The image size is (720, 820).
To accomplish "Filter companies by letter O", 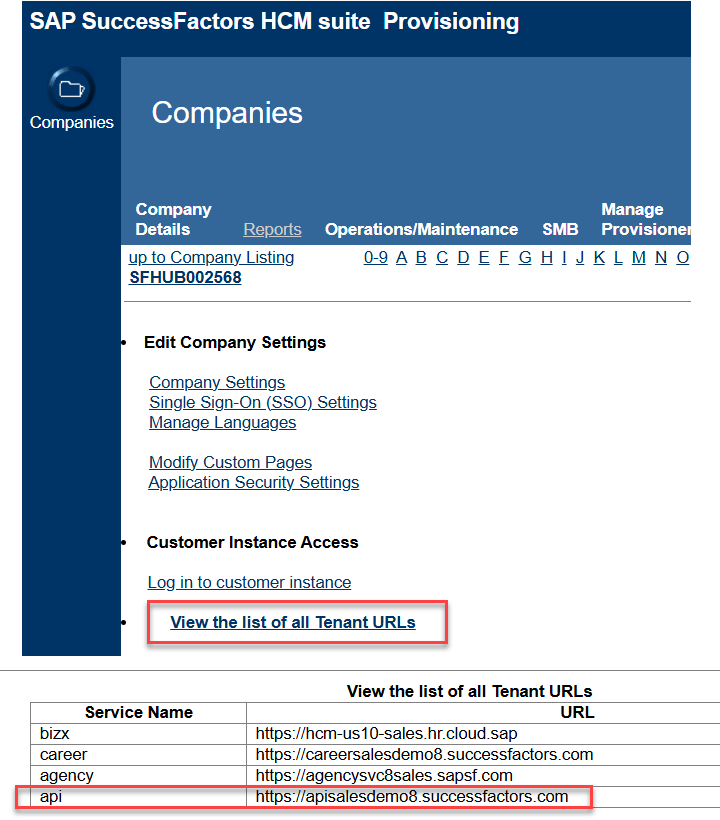I will tap(682, 257).
